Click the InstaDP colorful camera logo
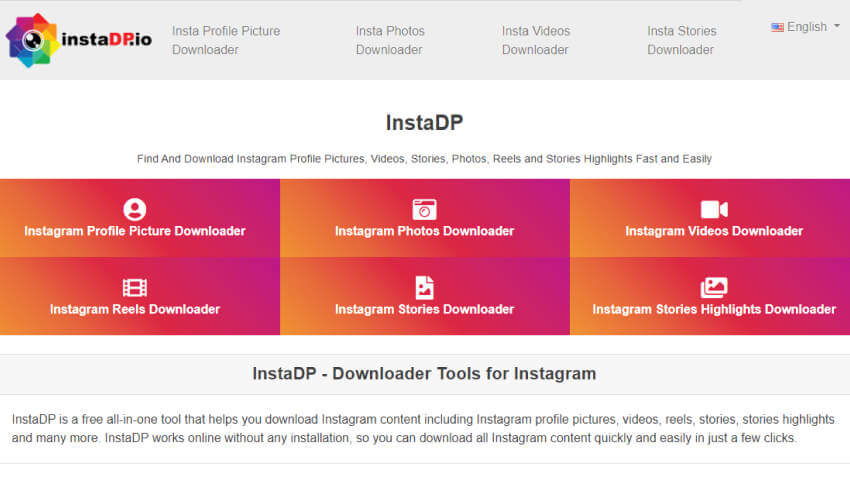The image size is (850, 500). [32, 40]
